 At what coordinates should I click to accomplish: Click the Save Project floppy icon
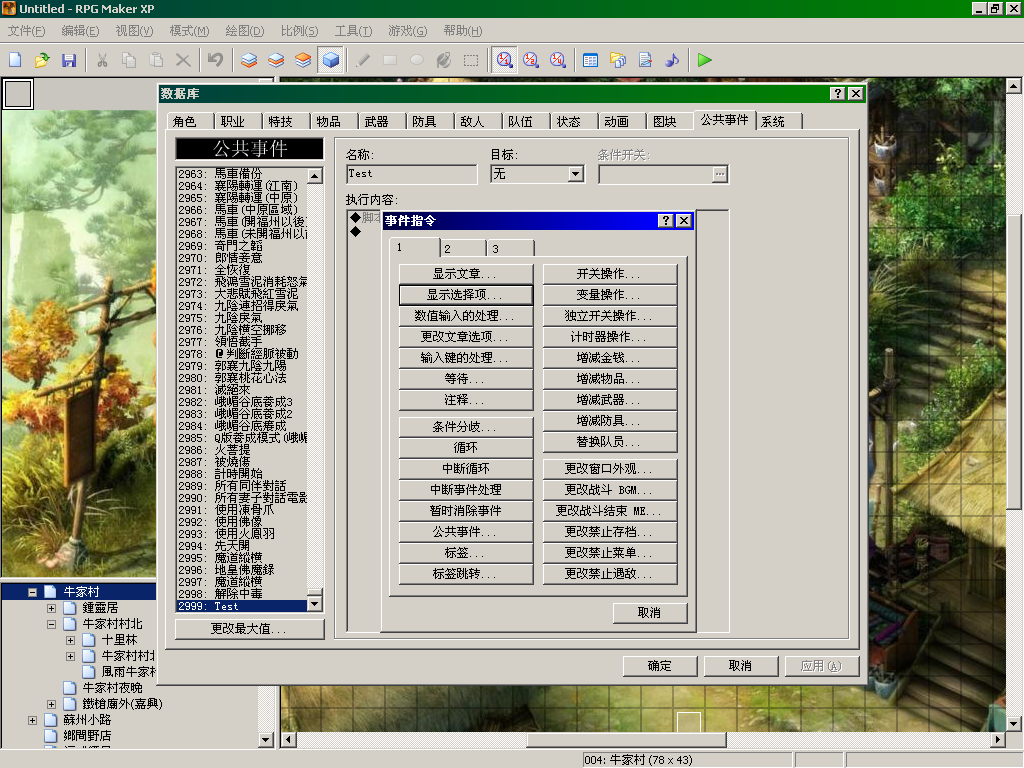[69, 60]
